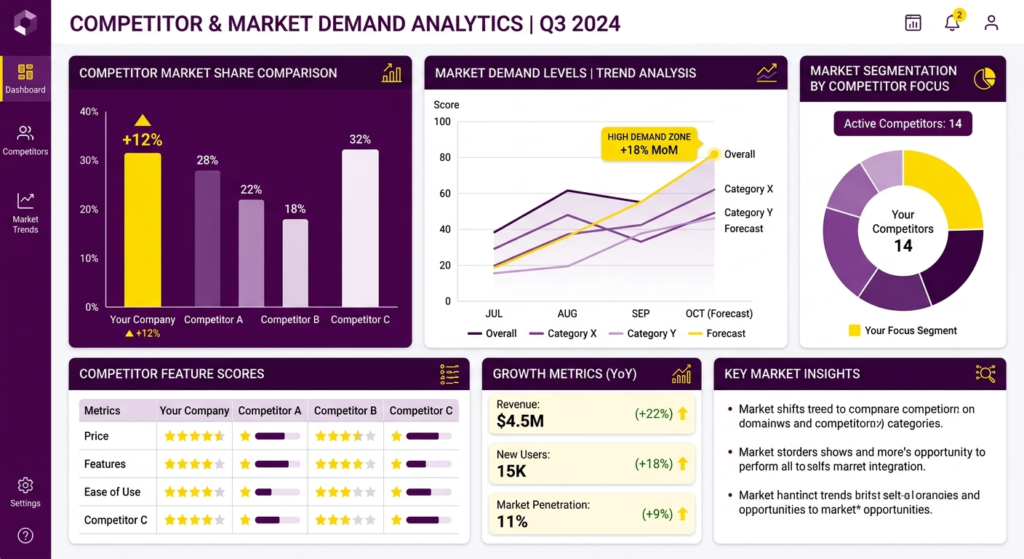Click the Revenue $4.5M card
This screenshot has width=1024, height=559.
(x=592, y=413)
